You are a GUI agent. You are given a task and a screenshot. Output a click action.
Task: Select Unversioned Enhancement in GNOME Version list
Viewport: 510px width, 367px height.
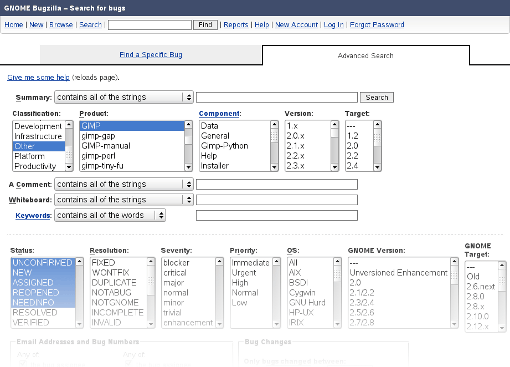point(399,273)
